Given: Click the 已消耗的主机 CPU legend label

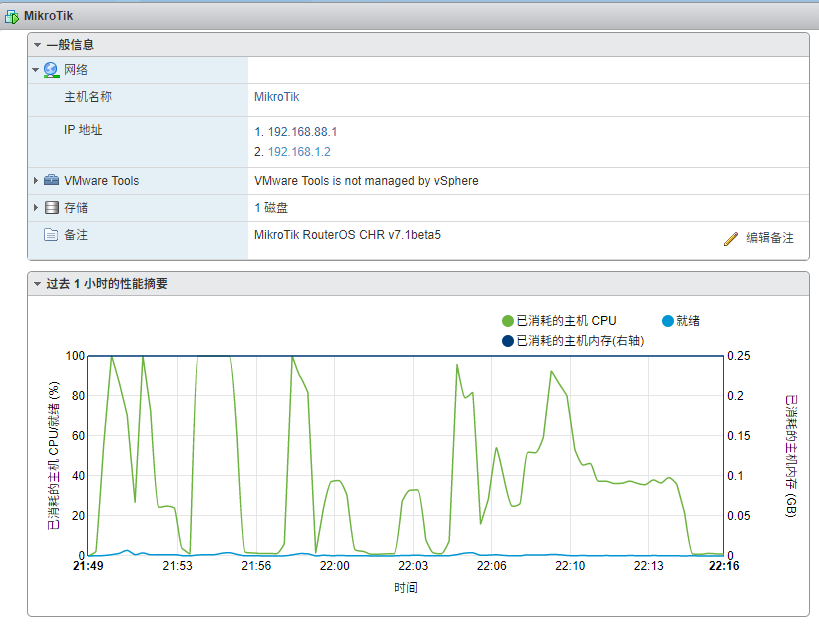Looking at the screenshot, I should [566, 321].
